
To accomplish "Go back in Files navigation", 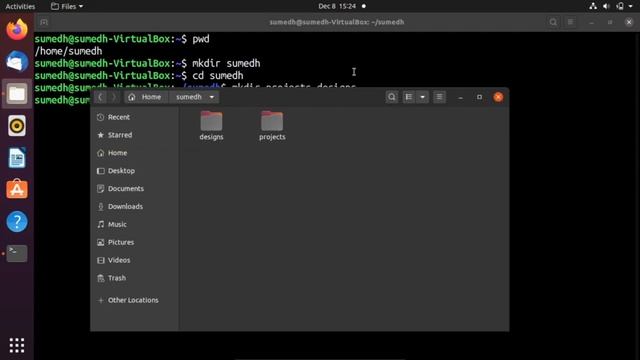I will click(x=100, y=97).
